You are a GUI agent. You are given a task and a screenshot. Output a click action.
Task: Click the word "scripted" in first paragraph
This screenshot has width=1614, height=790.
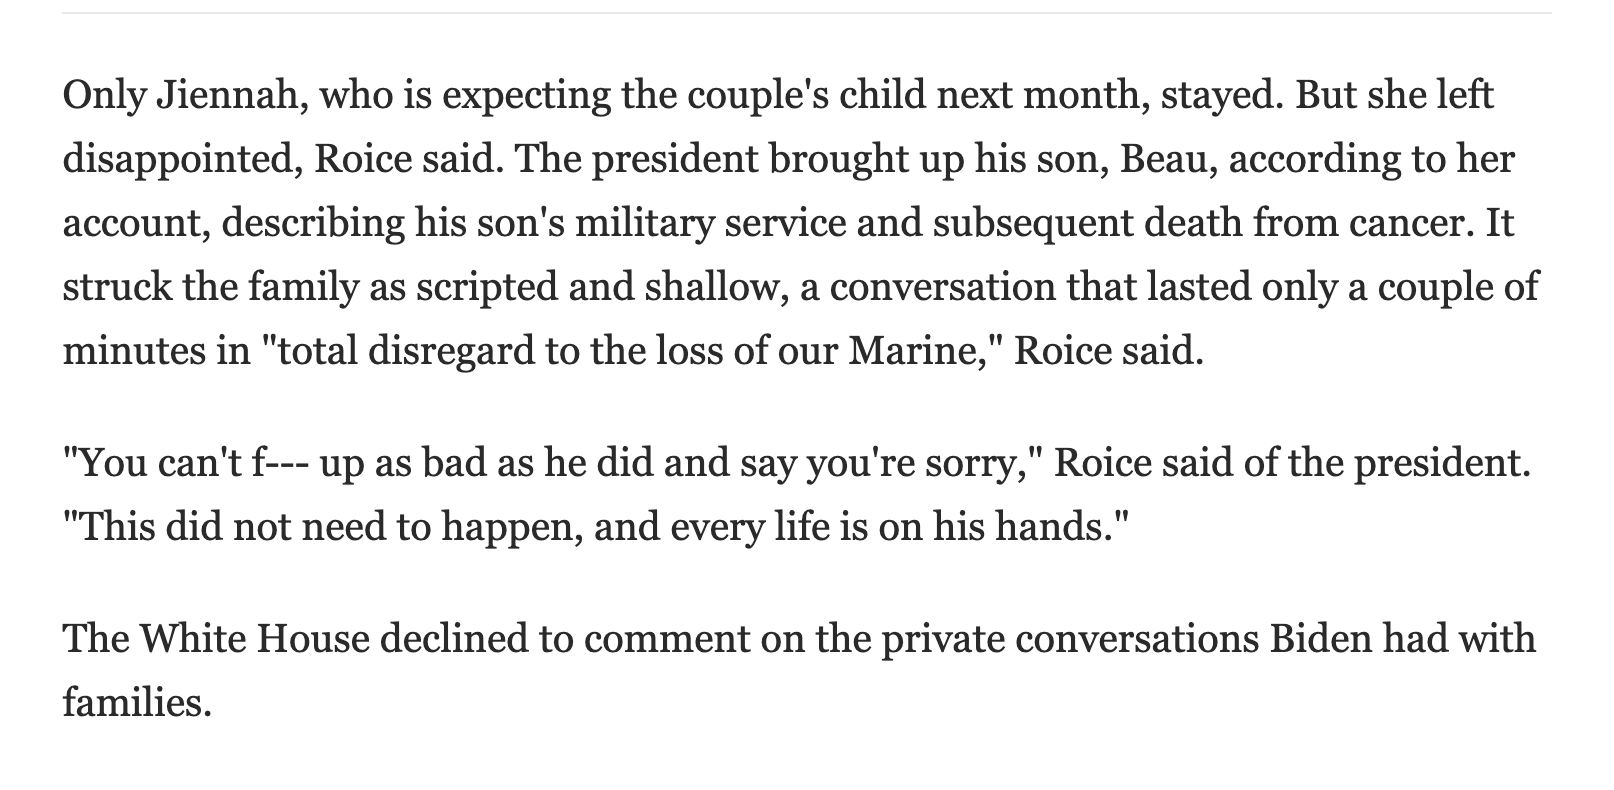click(482, 288)
